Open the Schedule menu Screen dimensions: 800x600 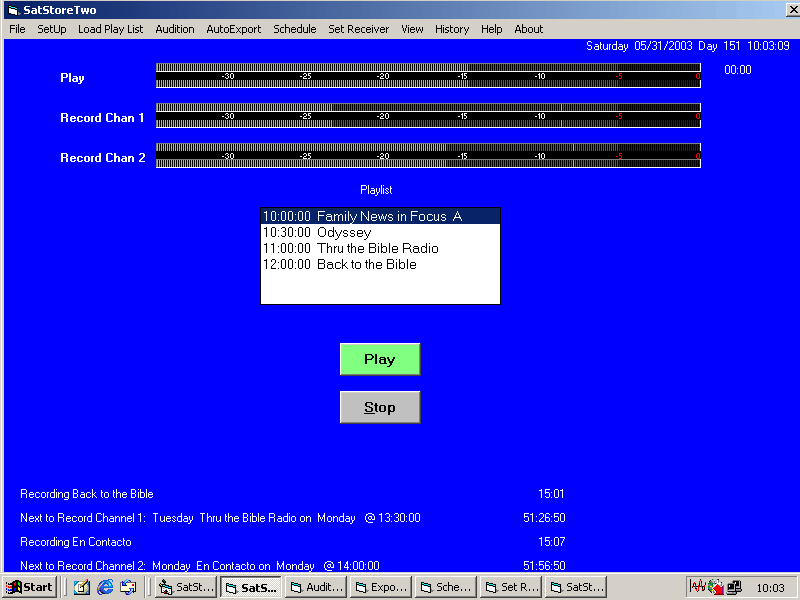(294, 29)
